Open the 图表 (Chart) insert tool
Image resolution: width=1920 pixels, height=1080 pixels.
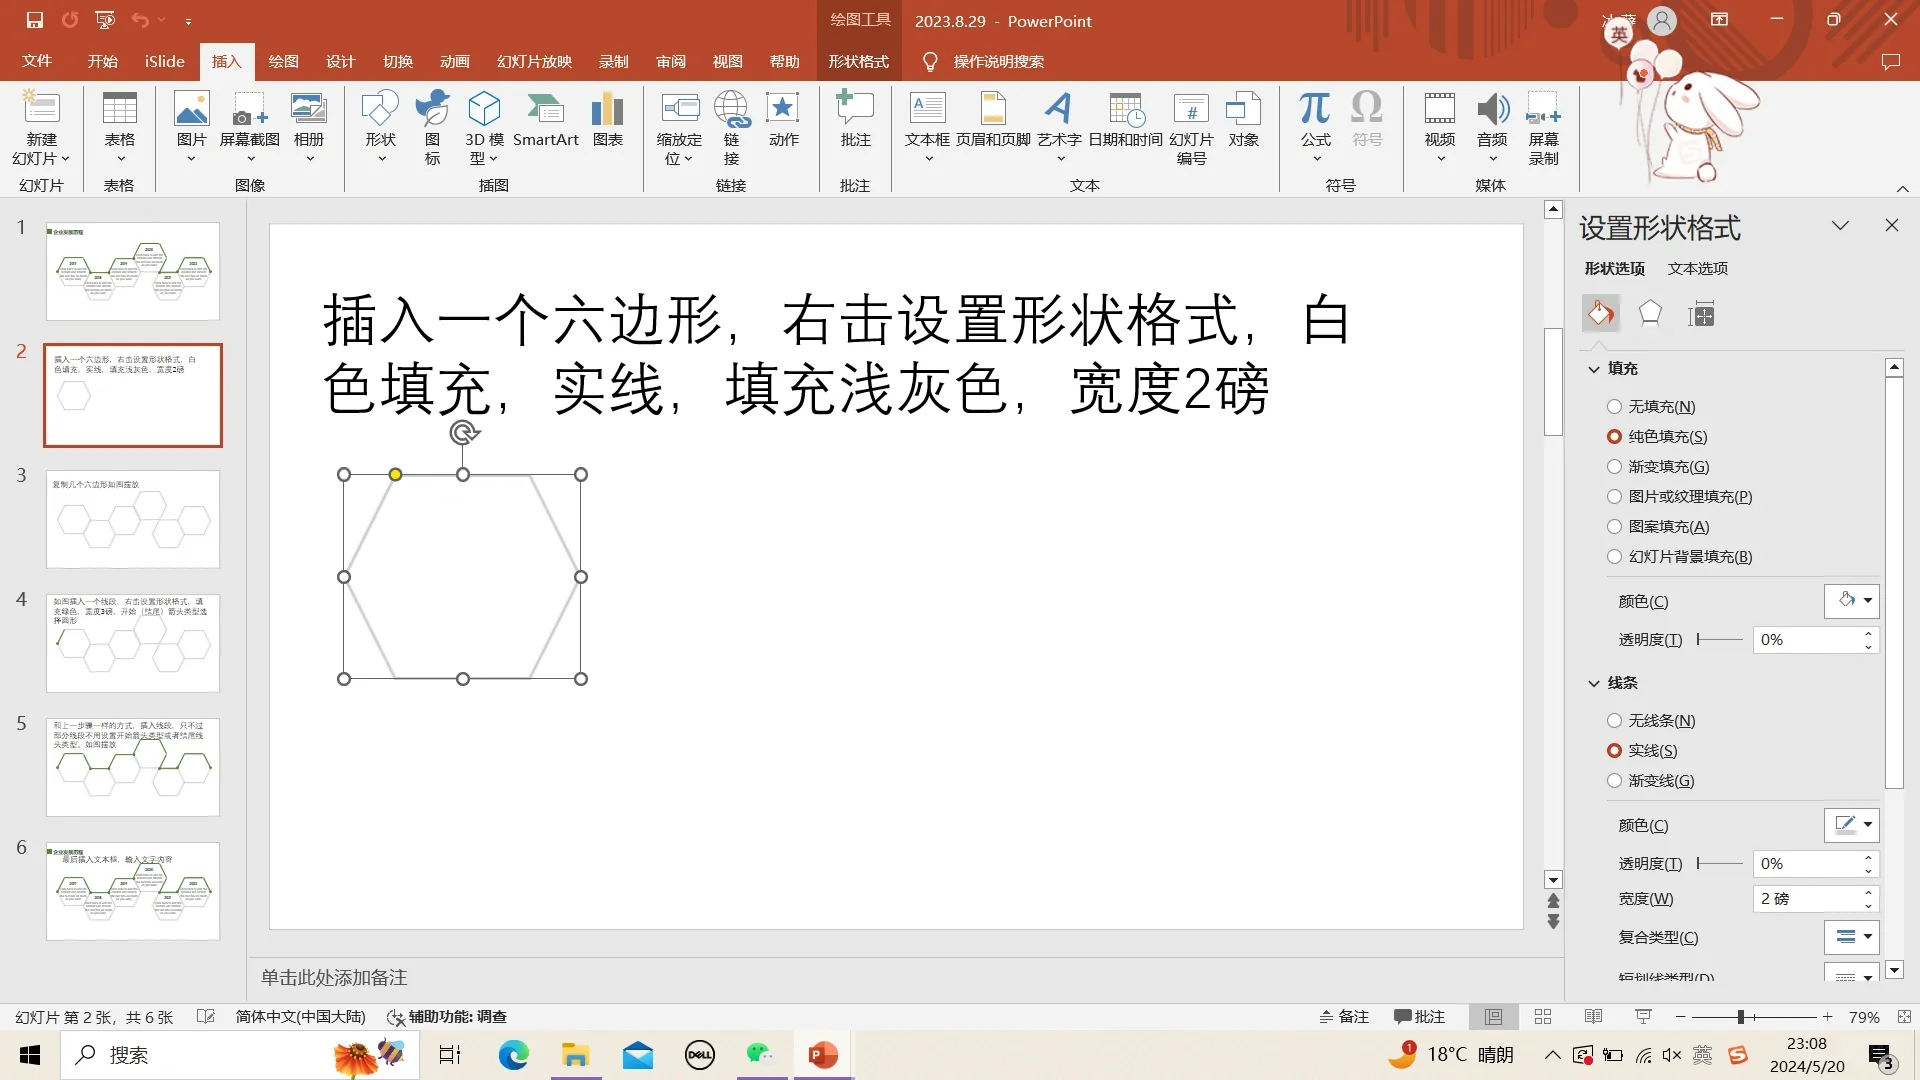pos(606,120)
